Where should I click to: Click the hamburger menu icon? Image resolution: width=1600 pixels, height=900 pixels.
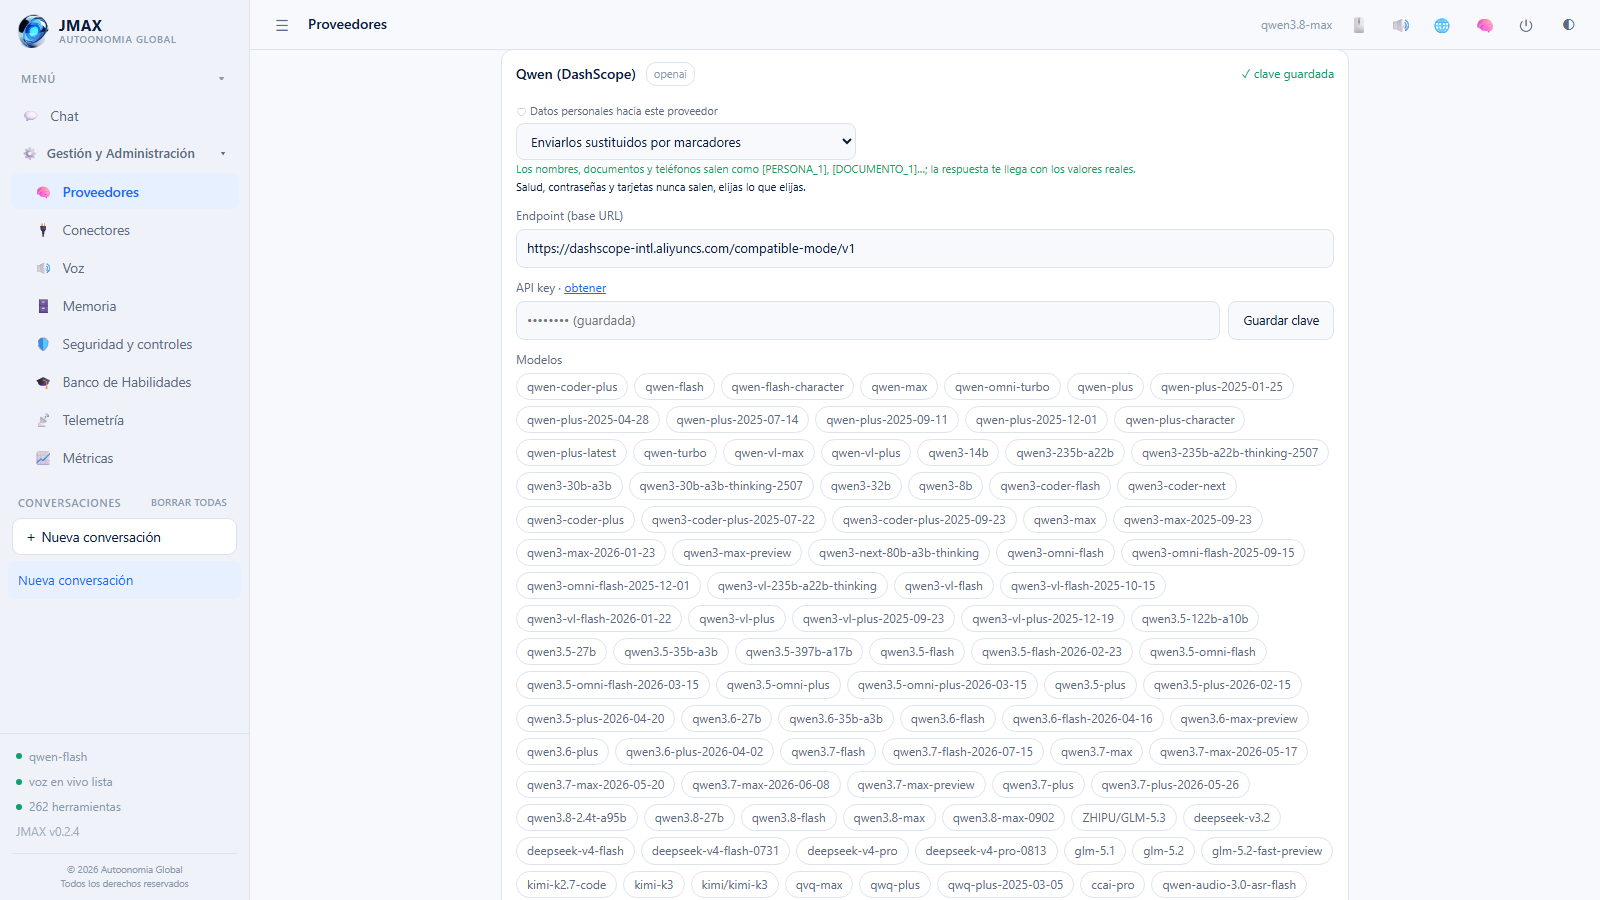(282, 25)
